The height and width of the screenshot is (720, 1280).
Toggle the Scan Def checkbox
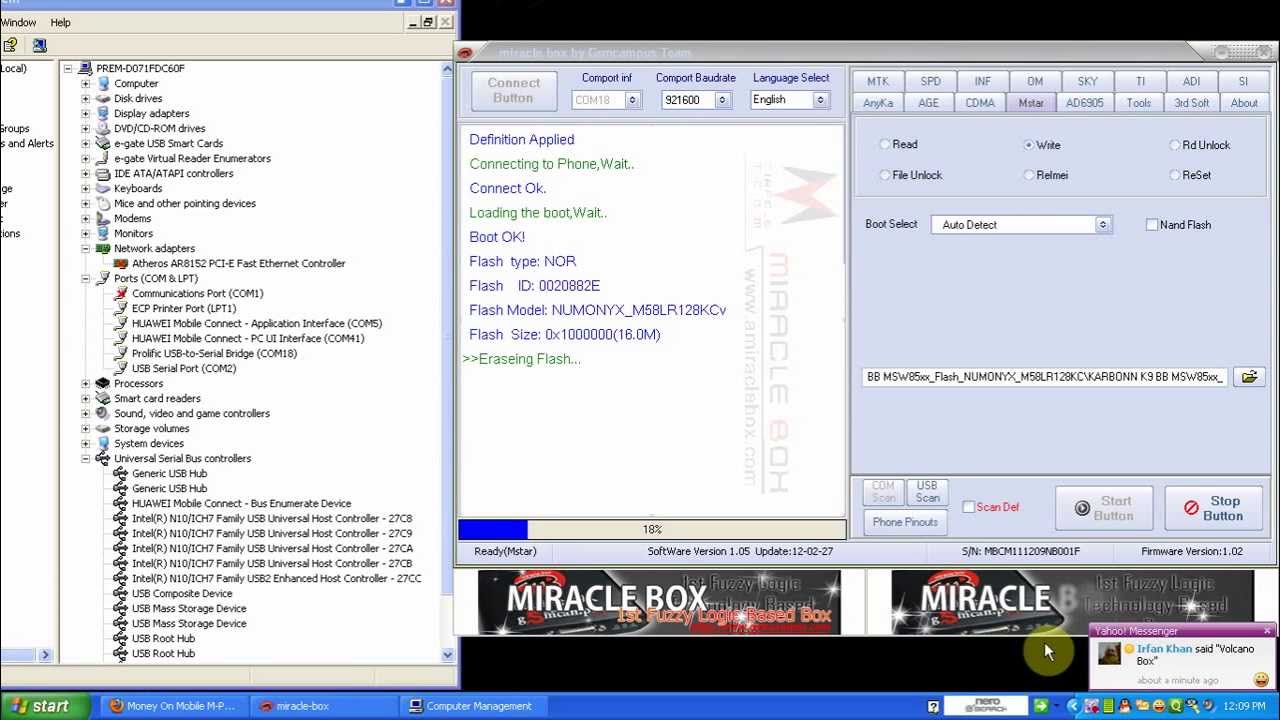969,507
